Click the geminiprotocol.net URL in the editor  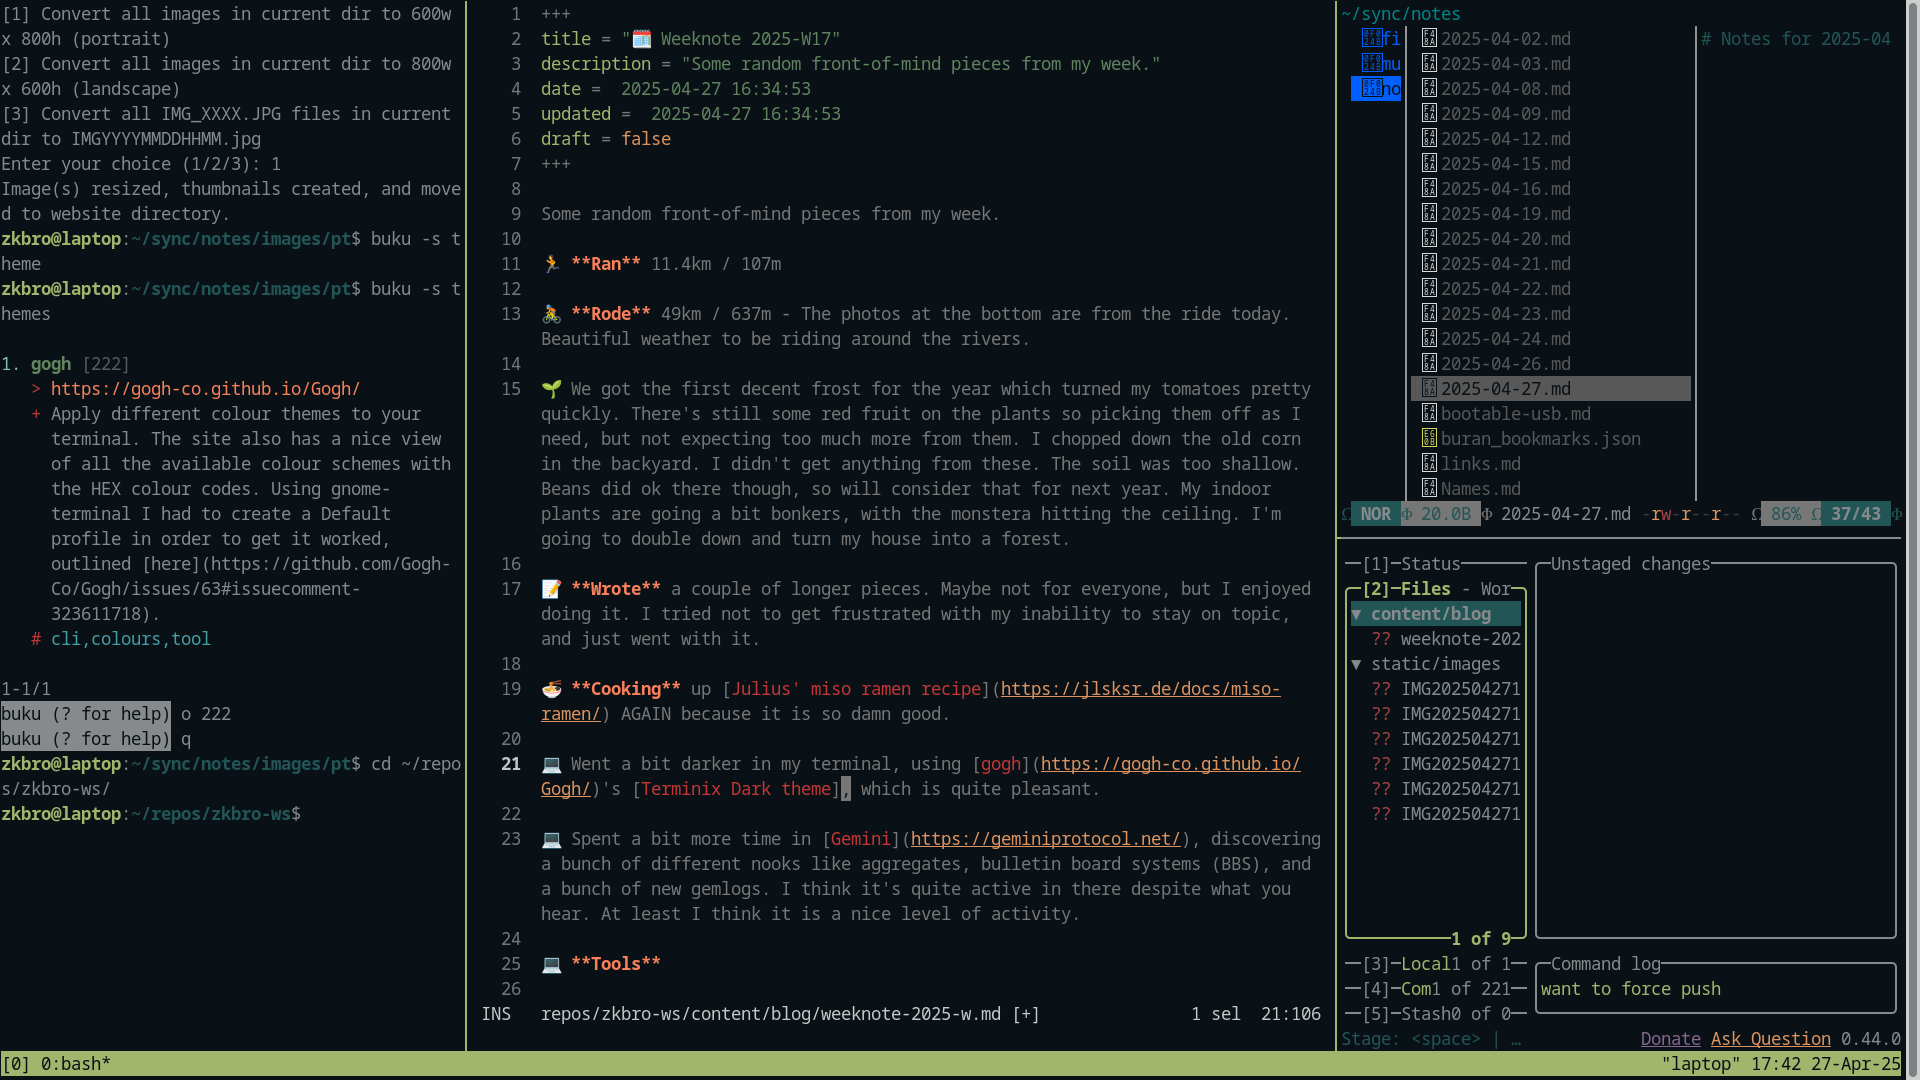tap(1045, 838)
